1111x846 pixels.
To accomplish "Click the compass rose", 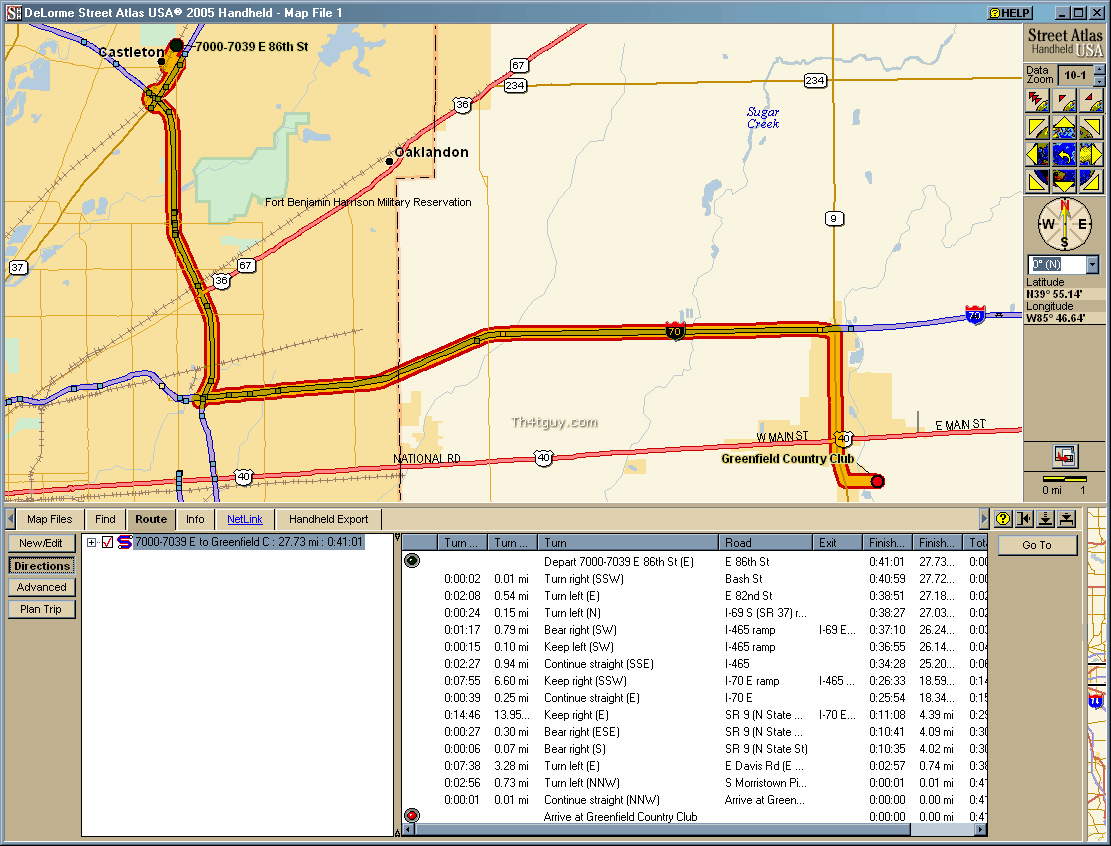I will [1064, 225].
